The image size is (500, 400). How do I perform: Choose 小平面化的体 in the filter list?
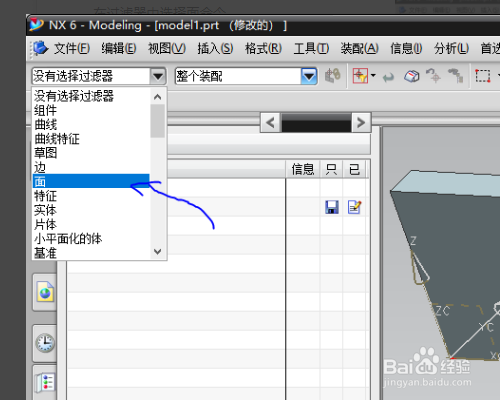click(91, 239)
